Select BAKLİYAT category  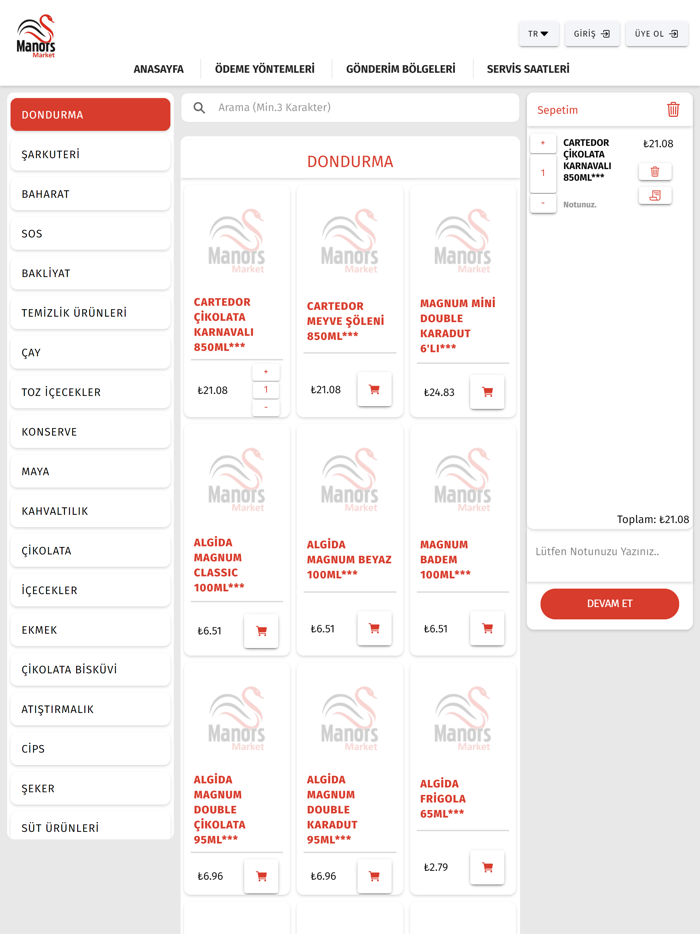point(91,273)
